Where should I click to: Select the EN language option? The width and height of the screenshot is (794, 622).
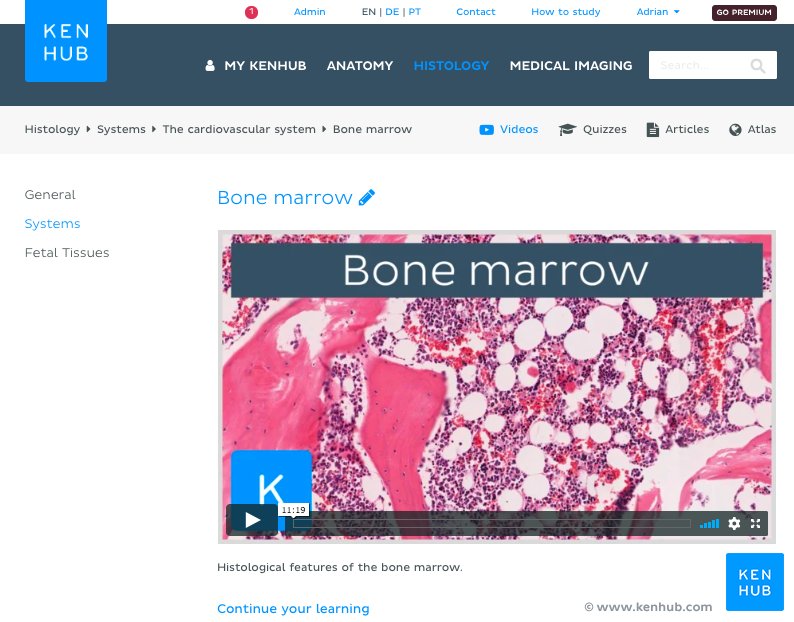pyautogui.click(x=369, y=12)
